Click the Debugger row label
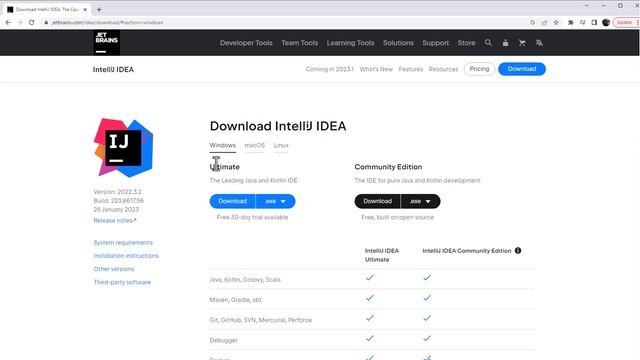The image size is (640, 360). 223,340
